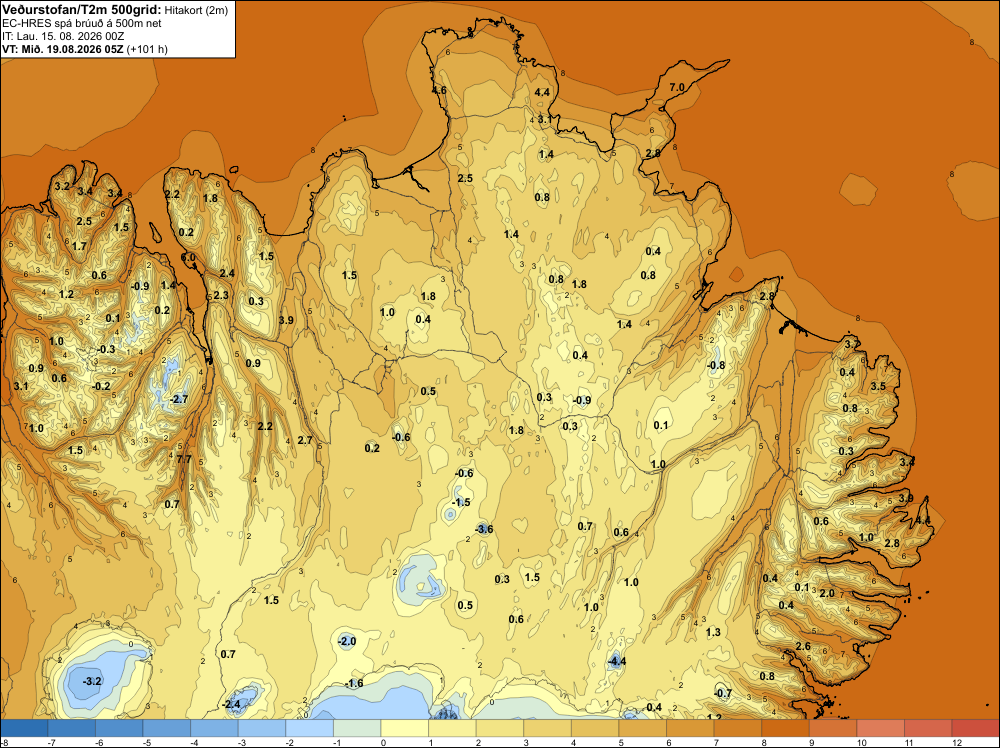Viewport: 1000px width, 748px height.
Task: Click the "-4.4" temperature on the small blue spot
Action: click(x=616, y=661)
